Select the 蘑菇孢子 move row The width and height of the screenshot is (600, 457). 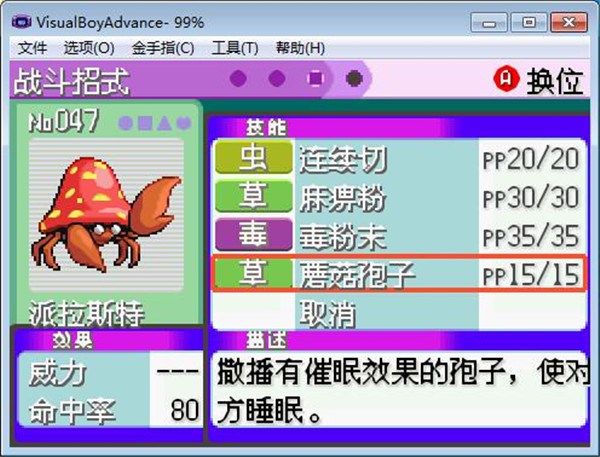(x=399, y=273)
